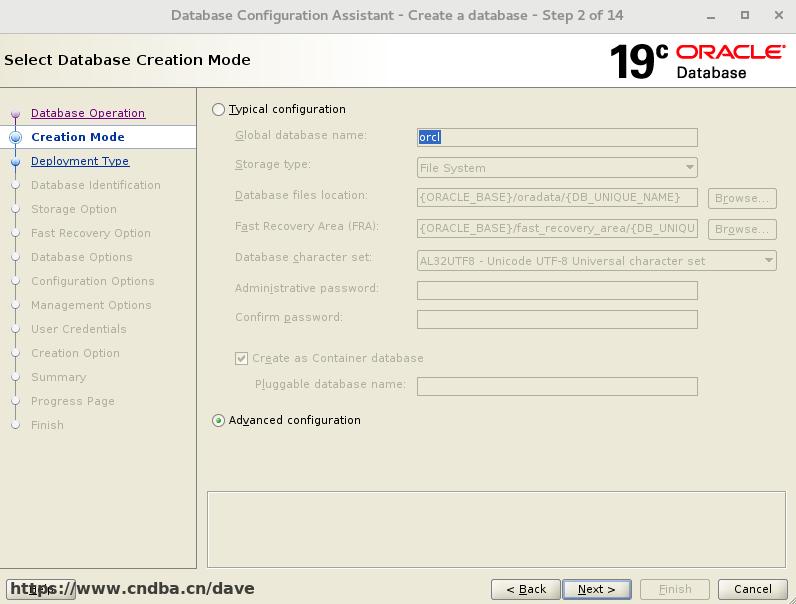
Task: Select the Advanced configuration radio button
Action: (218, 421)
